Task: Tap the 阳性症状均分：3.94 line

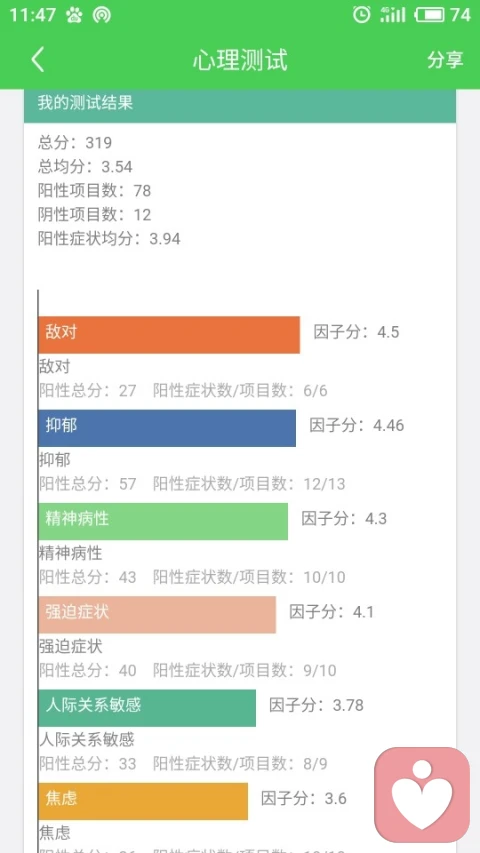Action: point(109,238)
